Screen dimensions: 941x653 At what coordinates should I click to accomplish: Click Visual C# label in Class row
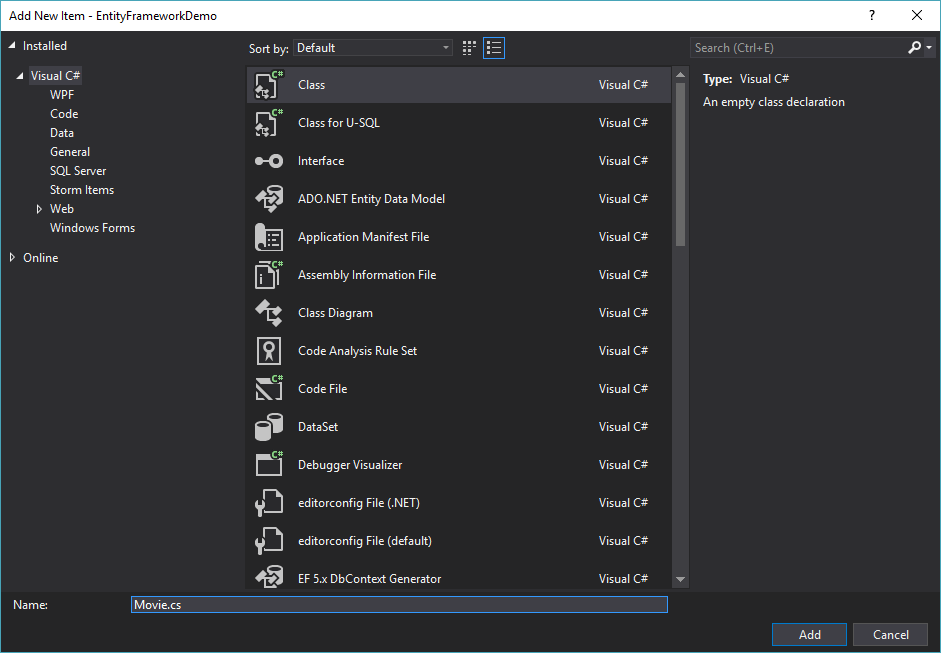tap(623, 85)
